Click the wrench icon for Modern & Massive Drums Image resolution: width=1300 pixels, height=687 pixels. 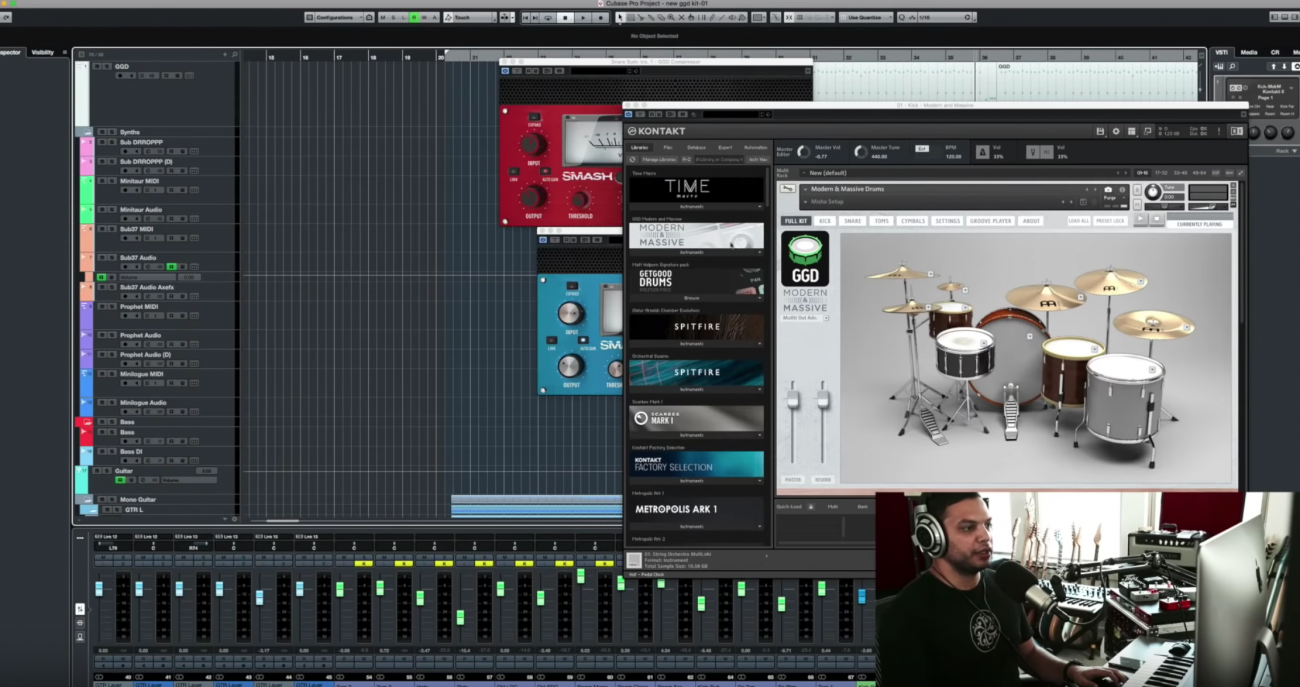788,189
